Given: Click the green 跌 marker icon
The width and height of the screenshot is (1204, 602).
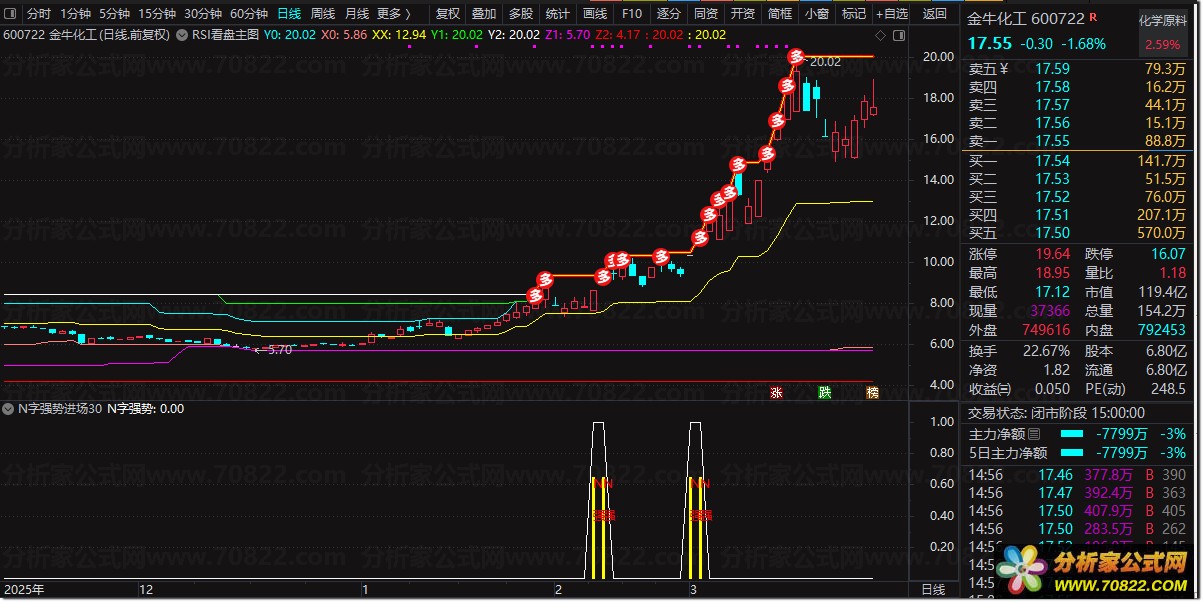Looking at the screenshot, I should (824, 393).
